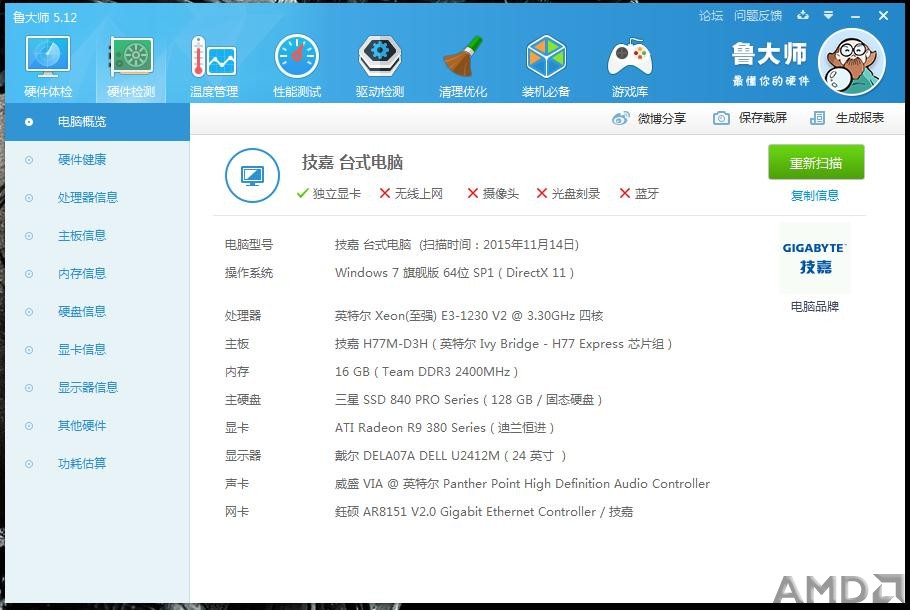Click the 摄像头 status indicator
The width and height of the screenshot is (910, 610).
pyautogui.click(x=493, y=194)
